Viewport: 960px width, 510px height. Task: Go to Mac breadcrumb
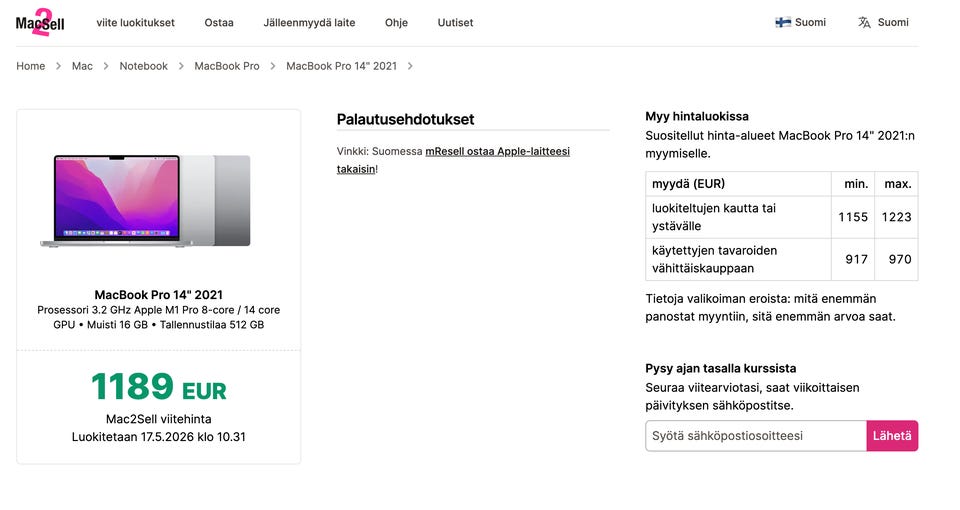pyautogui.click(x=82, y=66)
